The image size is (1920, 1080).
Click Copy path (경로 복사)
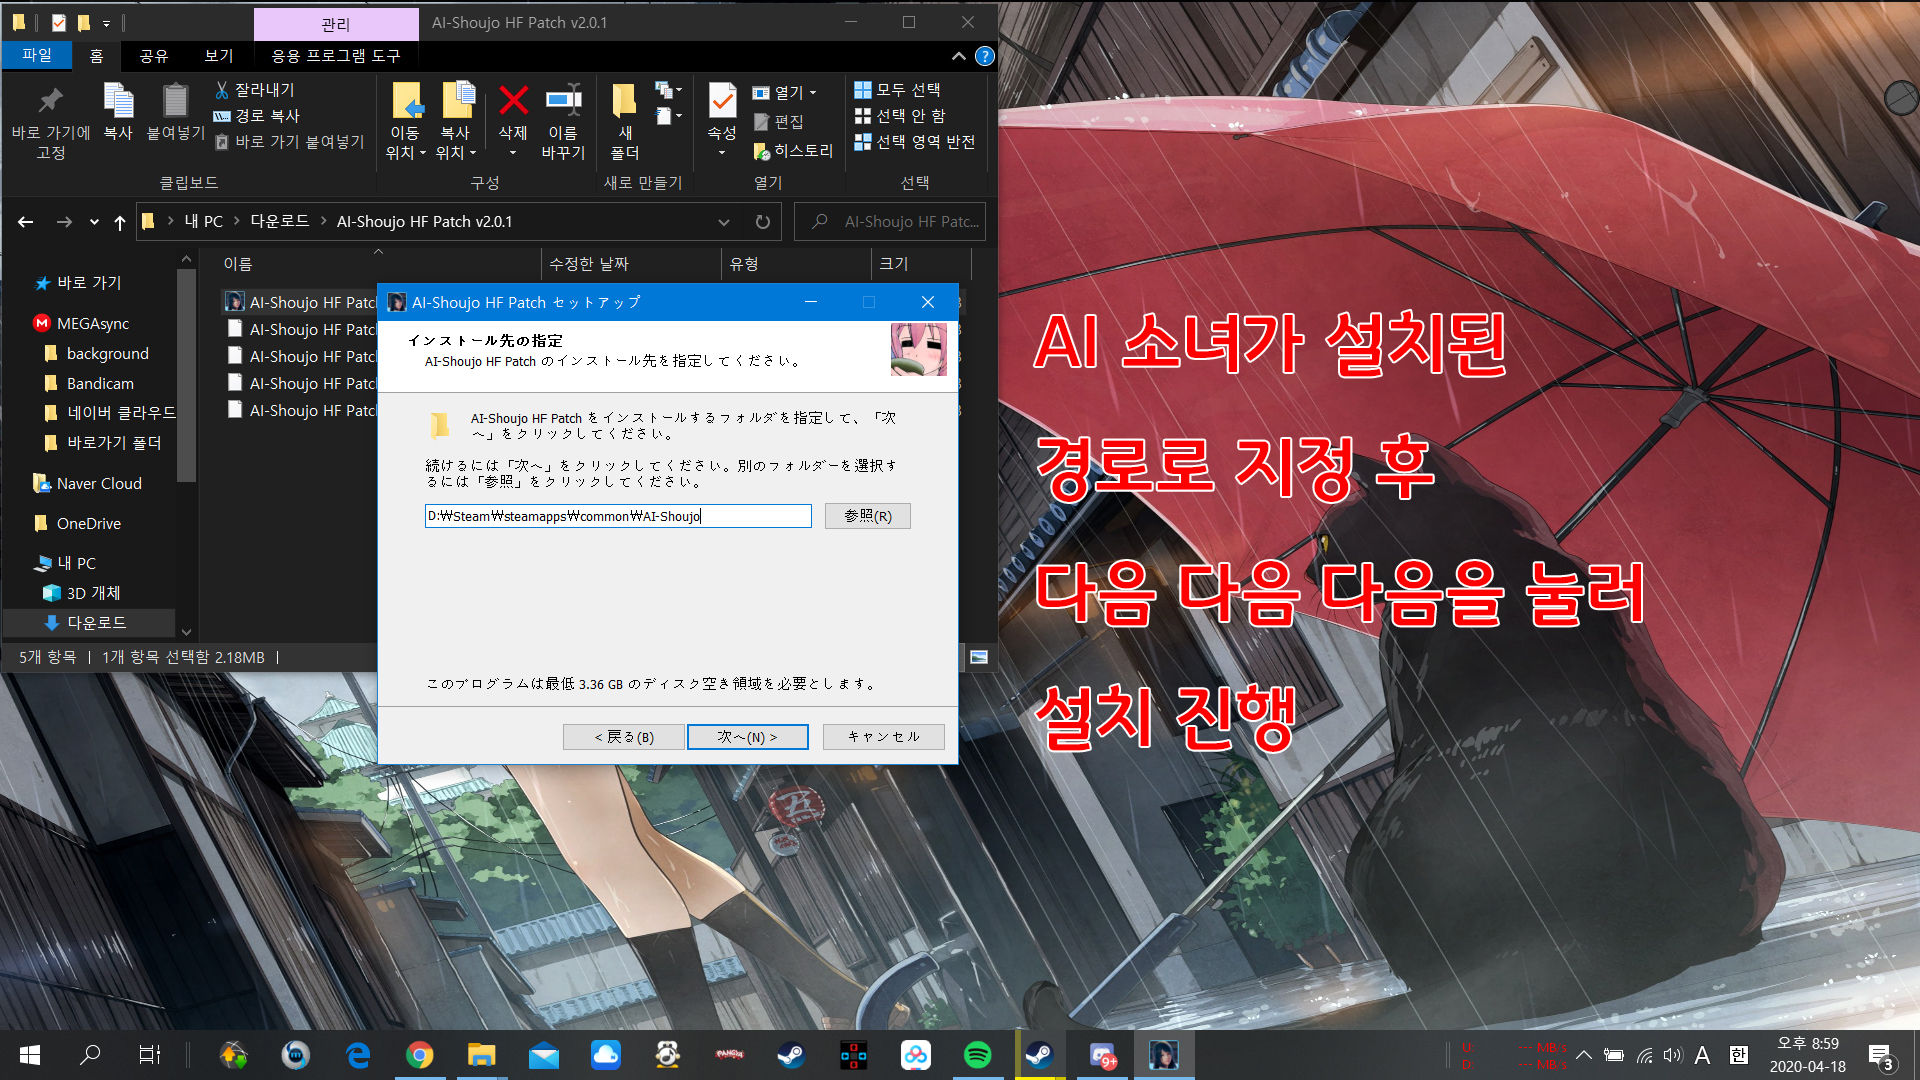257,116
